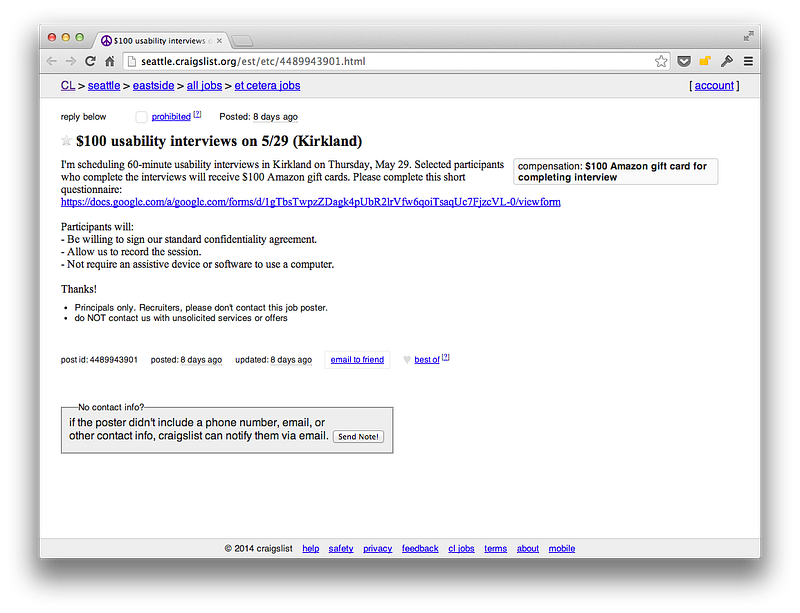Click the '© 2014 craigslist' footer text
The height and width of the screenshot is (613, 800).
tap(259, 549)
